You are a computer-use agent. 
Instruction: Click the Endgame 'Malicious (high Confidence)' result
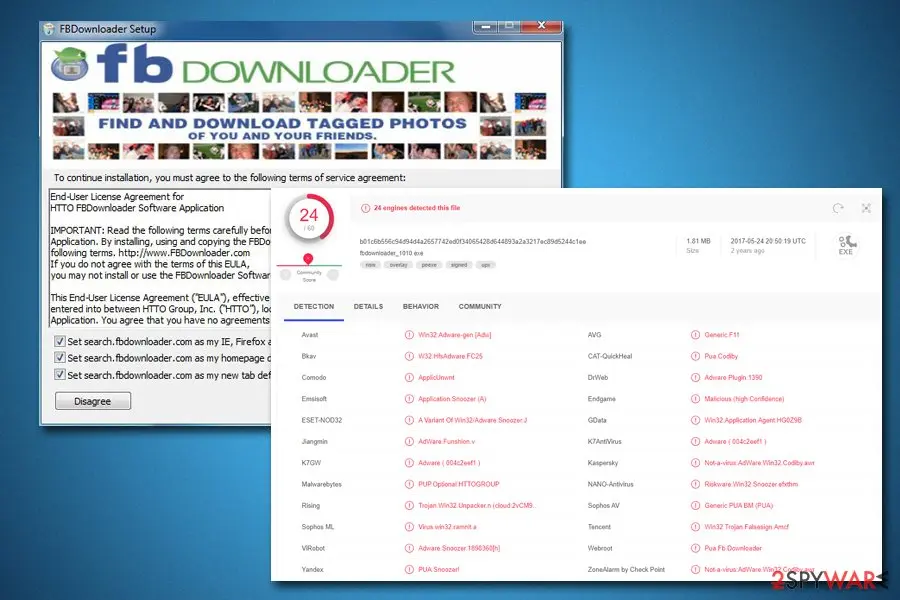click(744, 398)
